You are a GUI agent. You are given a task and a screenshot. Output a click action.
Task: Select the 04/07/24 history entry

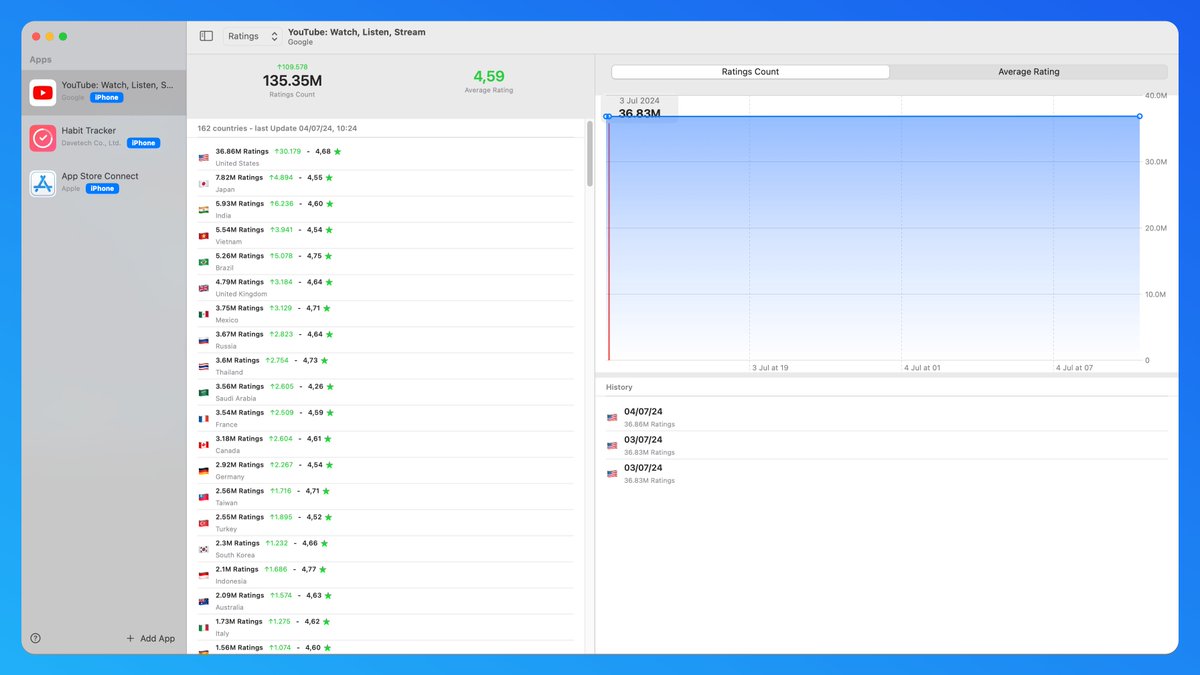pyautogui.click(x=886, y=417)
